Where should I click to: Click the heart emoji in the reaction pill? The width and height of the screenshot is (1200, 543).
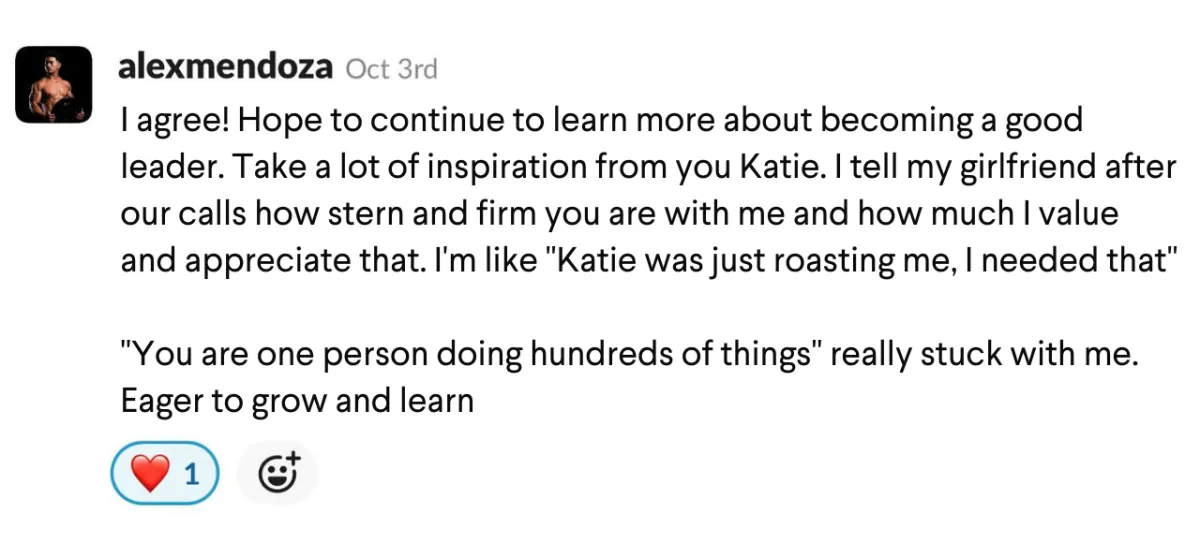(x=150, y=474)
